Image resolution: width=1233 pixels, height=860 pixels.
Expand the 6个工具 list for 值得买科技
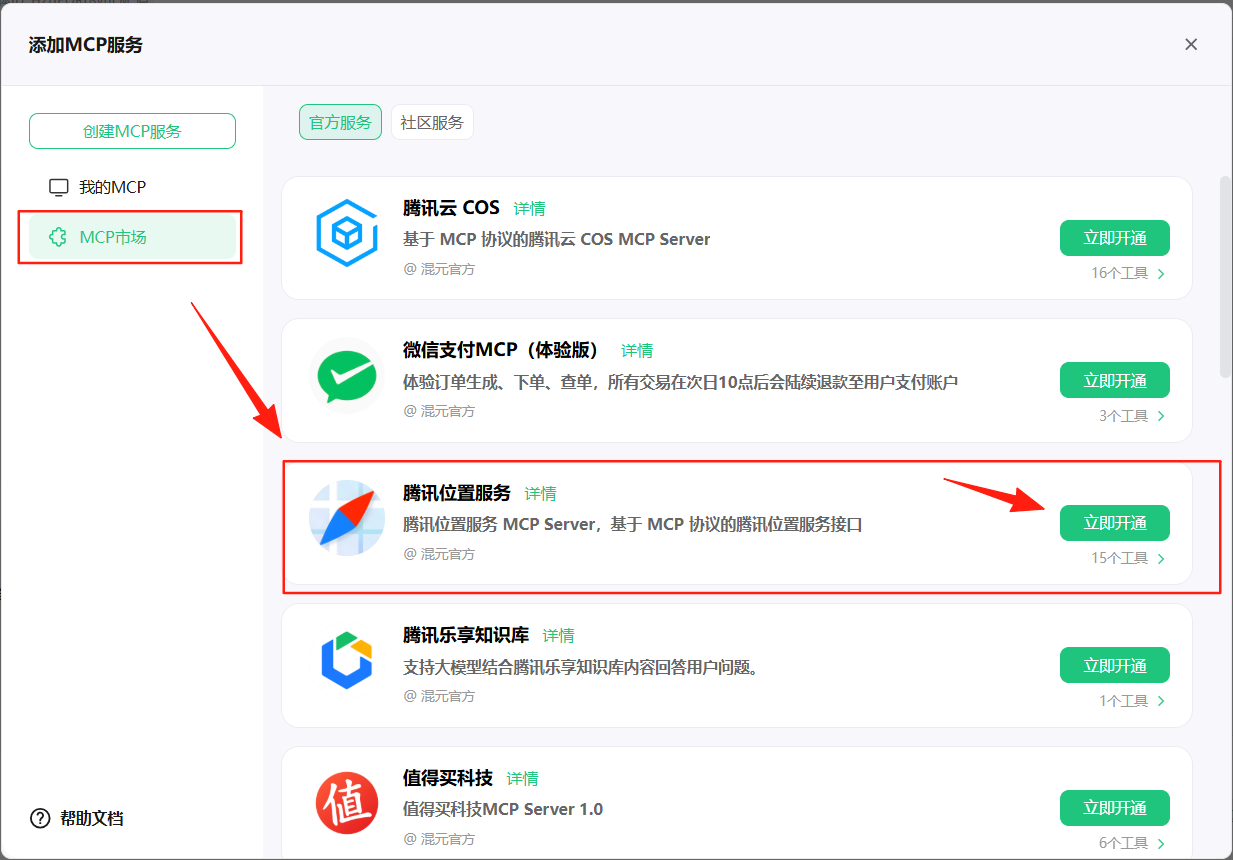coord(1132,843)
